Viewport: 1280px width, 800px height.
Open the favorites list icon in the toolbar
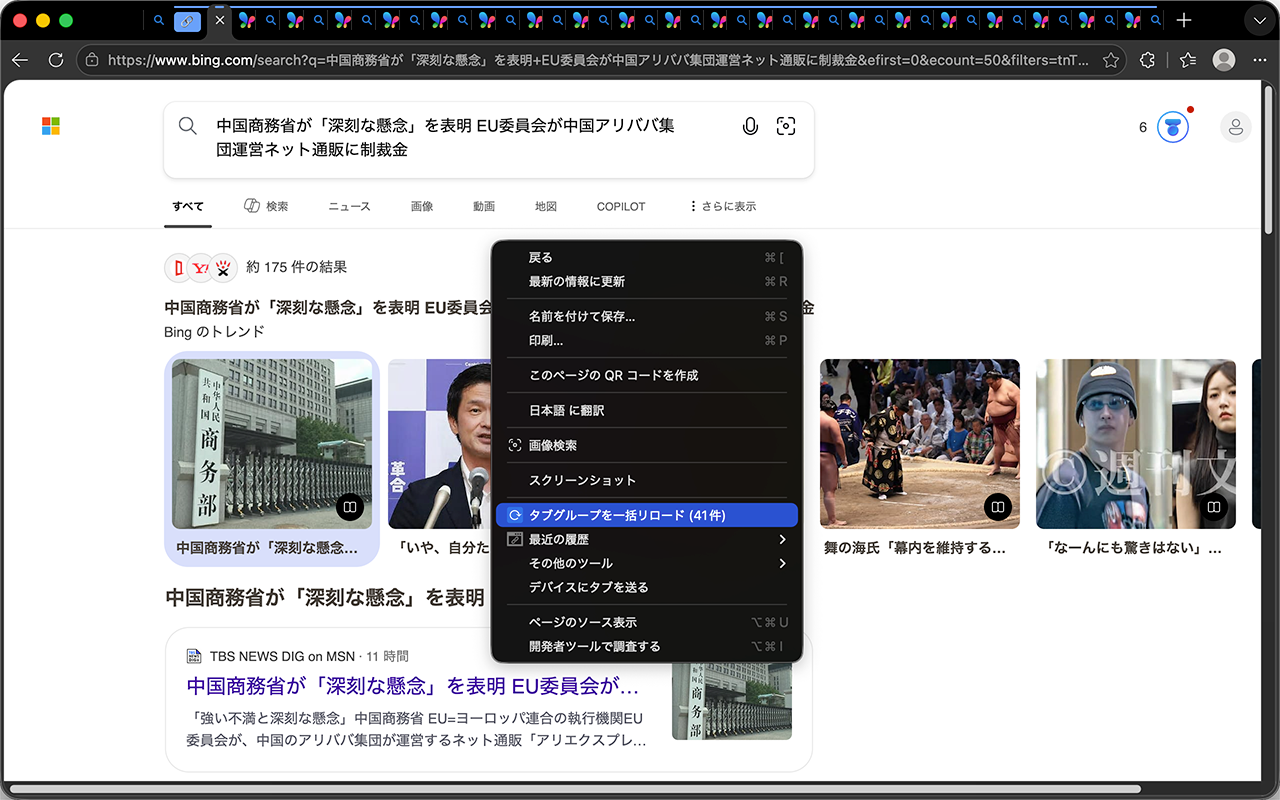pos(1188,60)
